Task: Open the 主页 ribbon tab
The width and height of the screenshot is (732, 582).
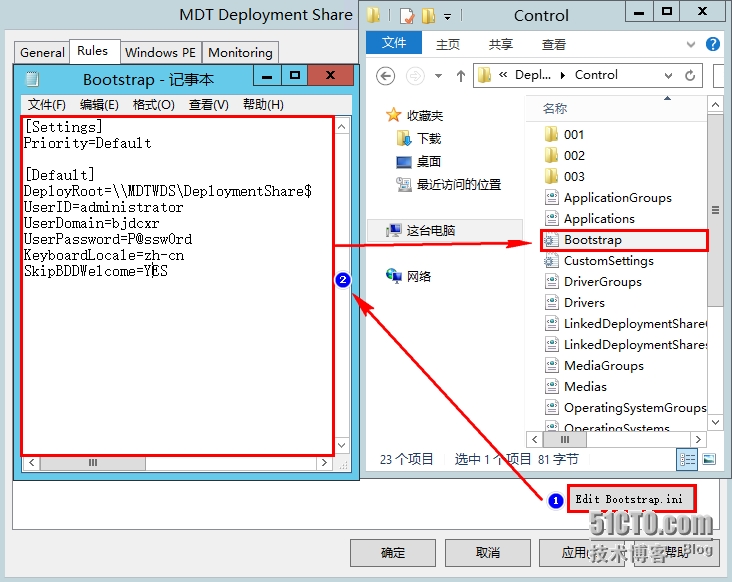Action: [448, 44]
